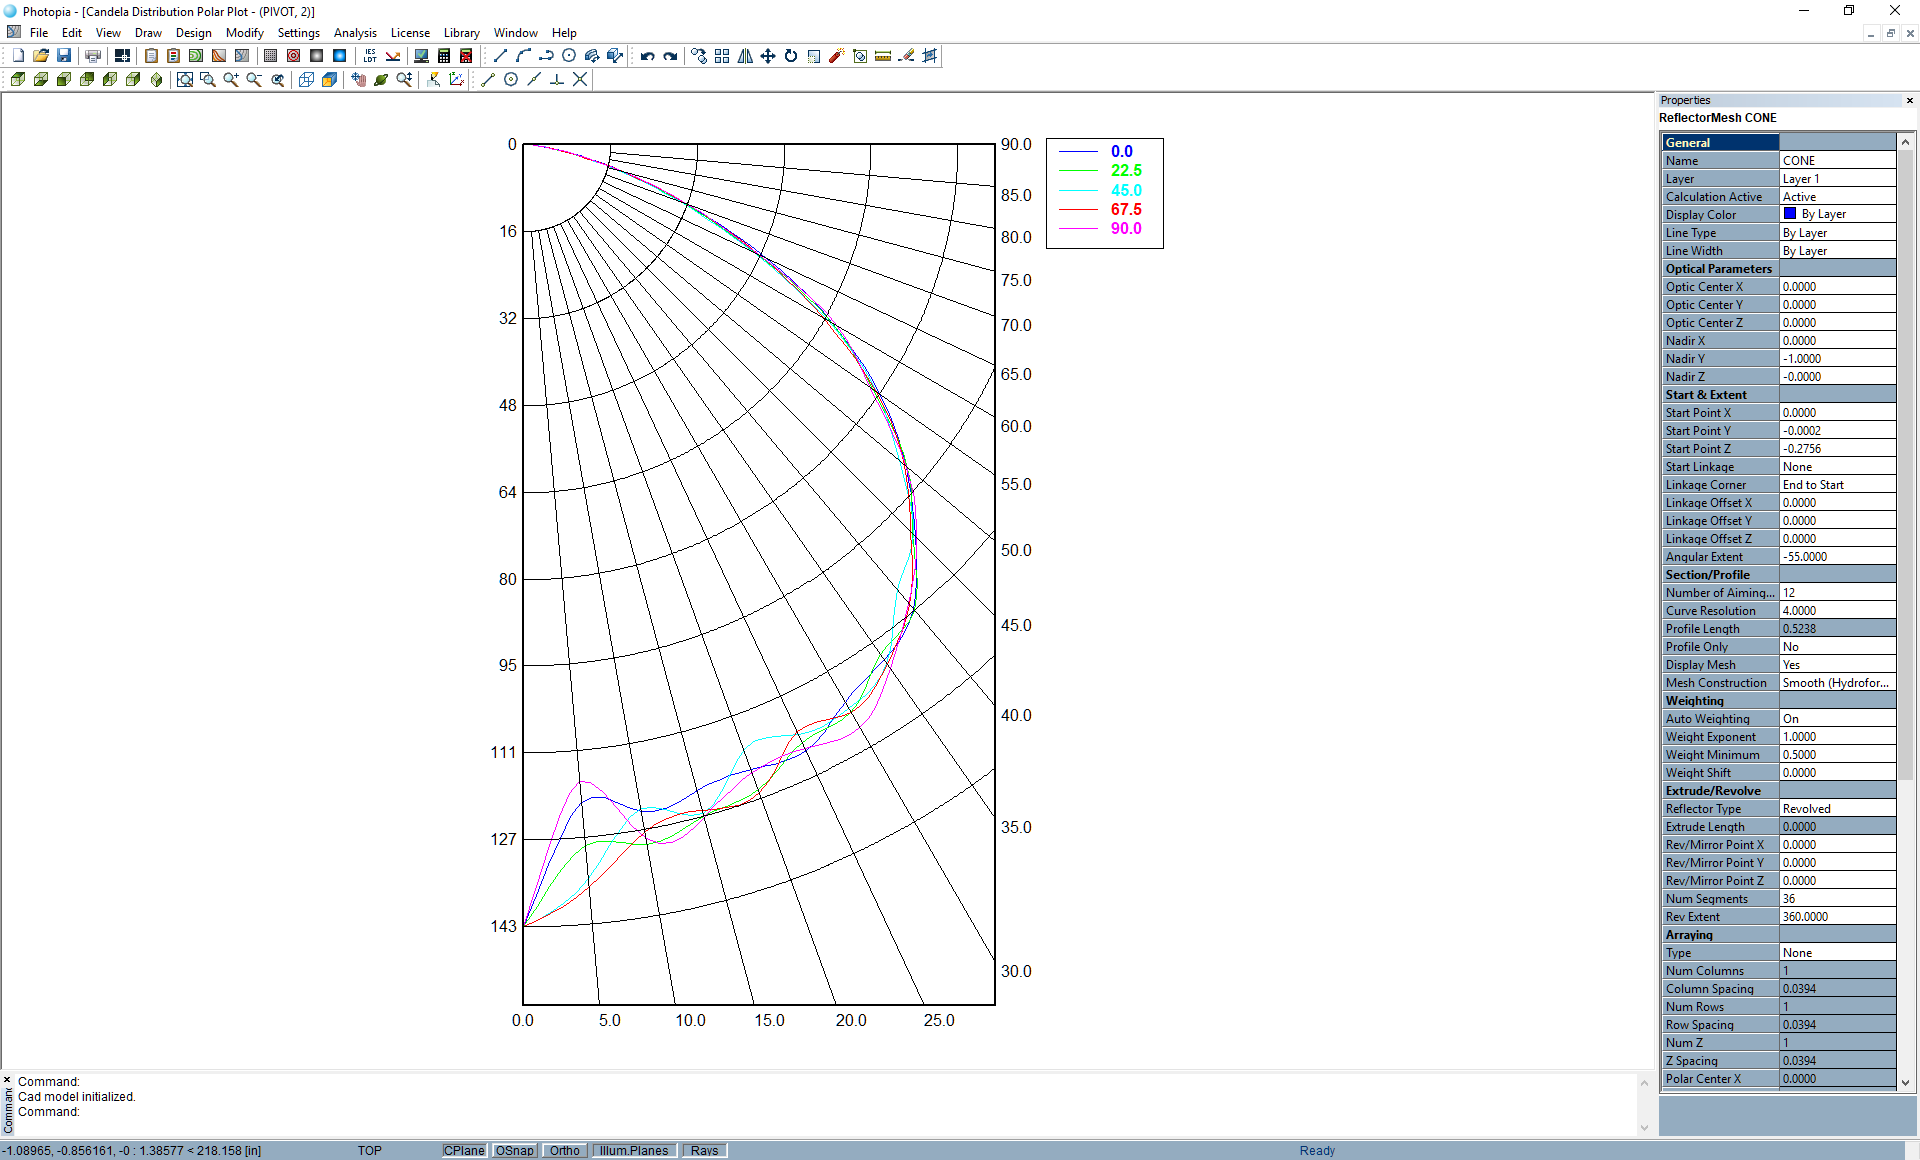Screen dimensions: 1920x1160
Task: Click the green contour plot icon
Action: [x=196, y=56]
